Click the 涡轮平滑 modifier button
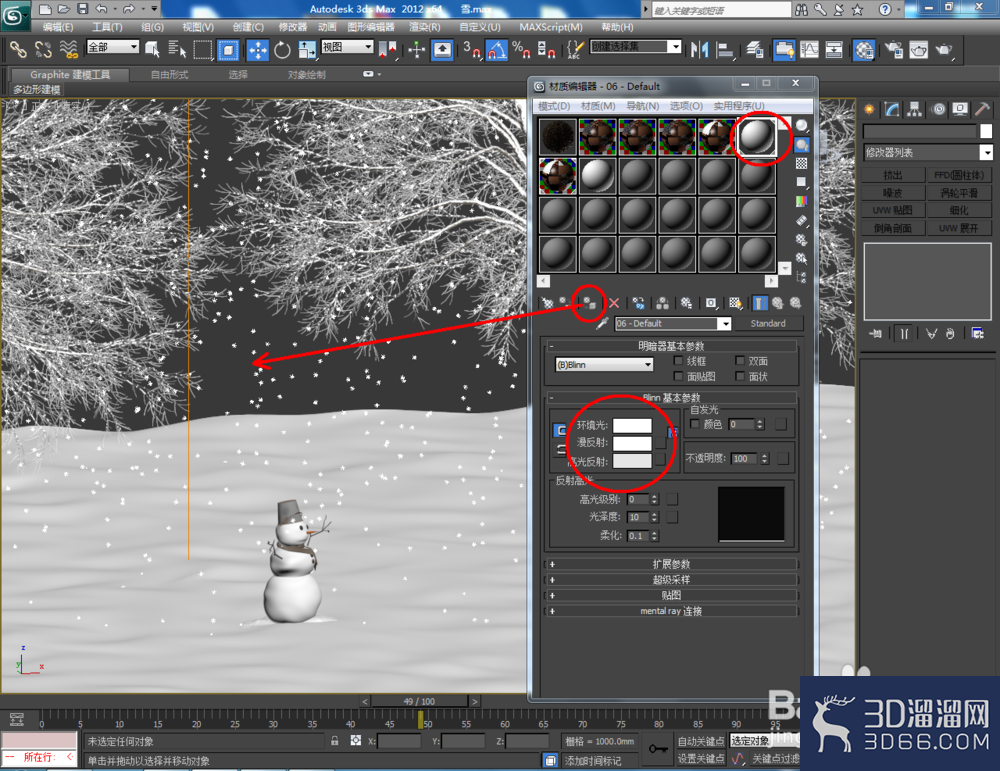Screen dimensions: 1000x771 coord(959,193)
